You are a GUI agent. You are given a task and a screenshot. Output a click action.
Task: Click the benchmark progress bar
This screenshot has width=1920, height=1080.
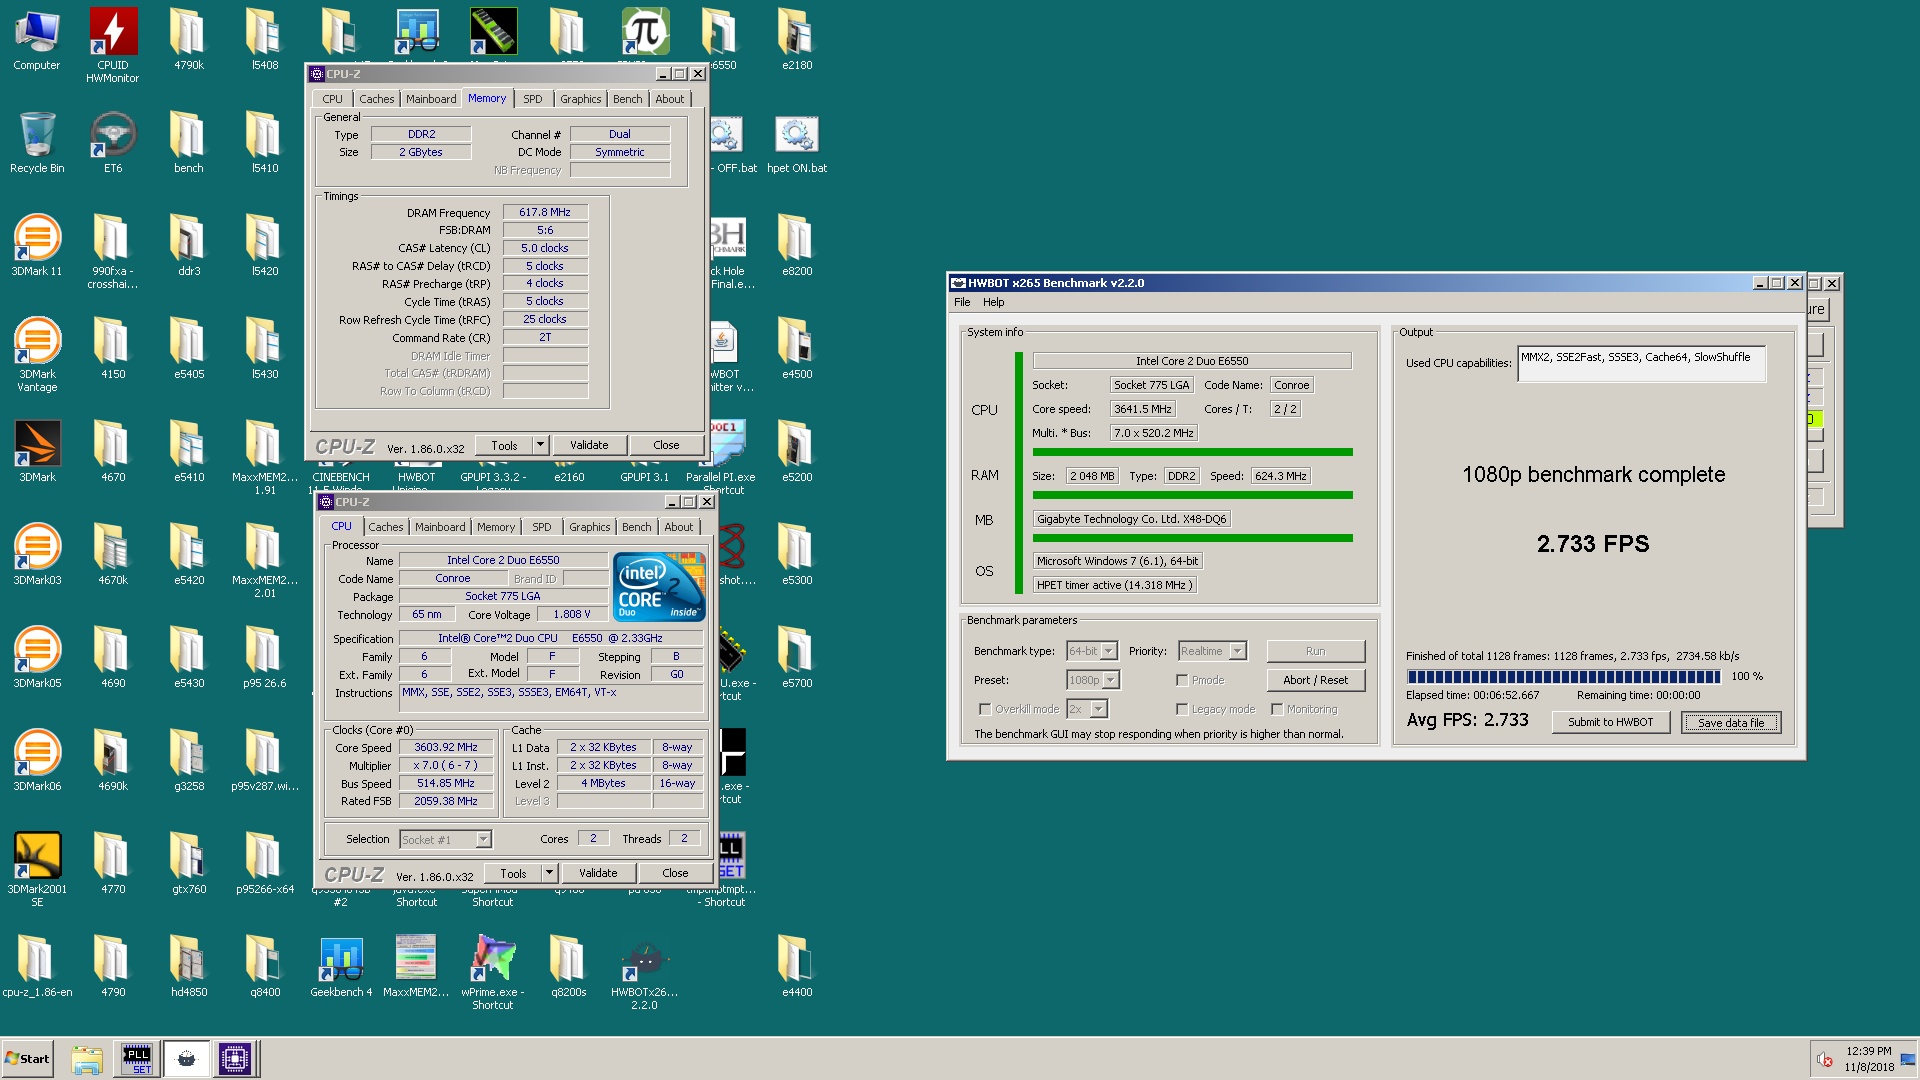[1564, 677]
